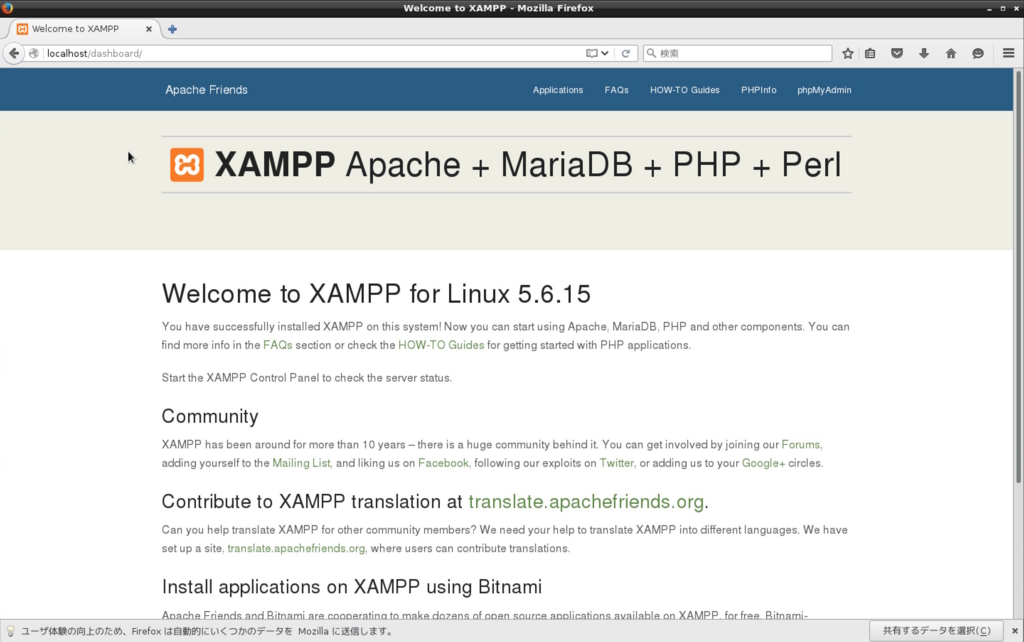Dismiss the data-sharing notification bar

(1014, 631)
